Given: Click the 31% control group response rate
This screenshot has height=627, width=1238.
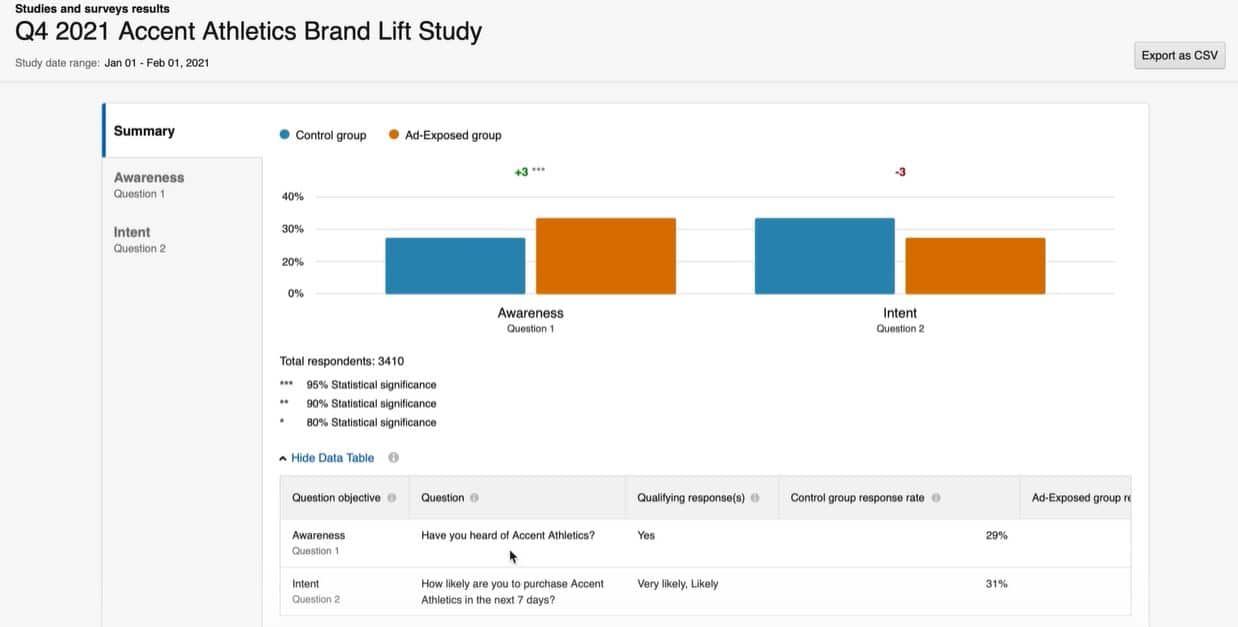Looking at the screenshot, I should click(996, 583).
